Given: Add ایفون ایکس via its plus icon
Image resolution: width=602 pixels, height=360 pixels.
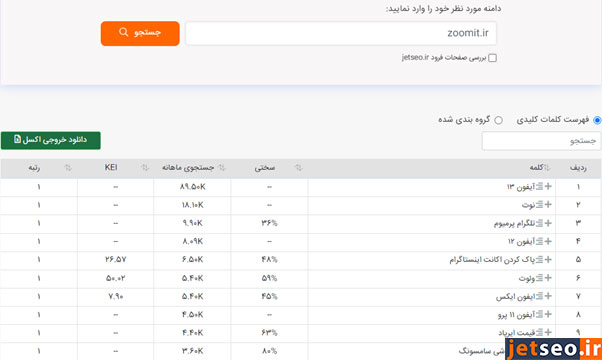Looking at the screenshot, I should click(x=548, y=296).
